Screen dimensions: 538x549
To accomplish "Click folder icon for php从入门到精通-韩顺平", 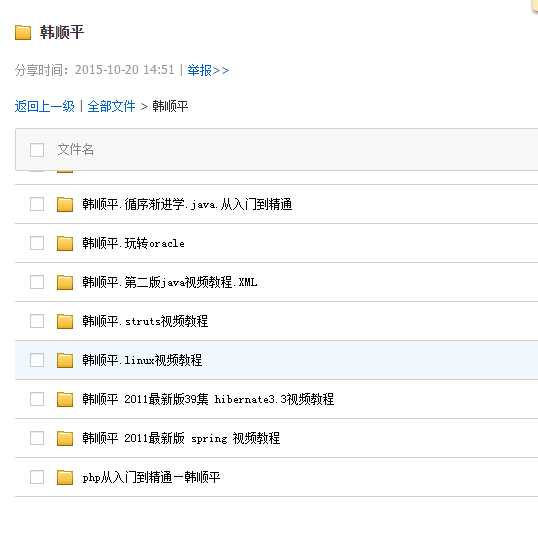I will tap(65, 478).
